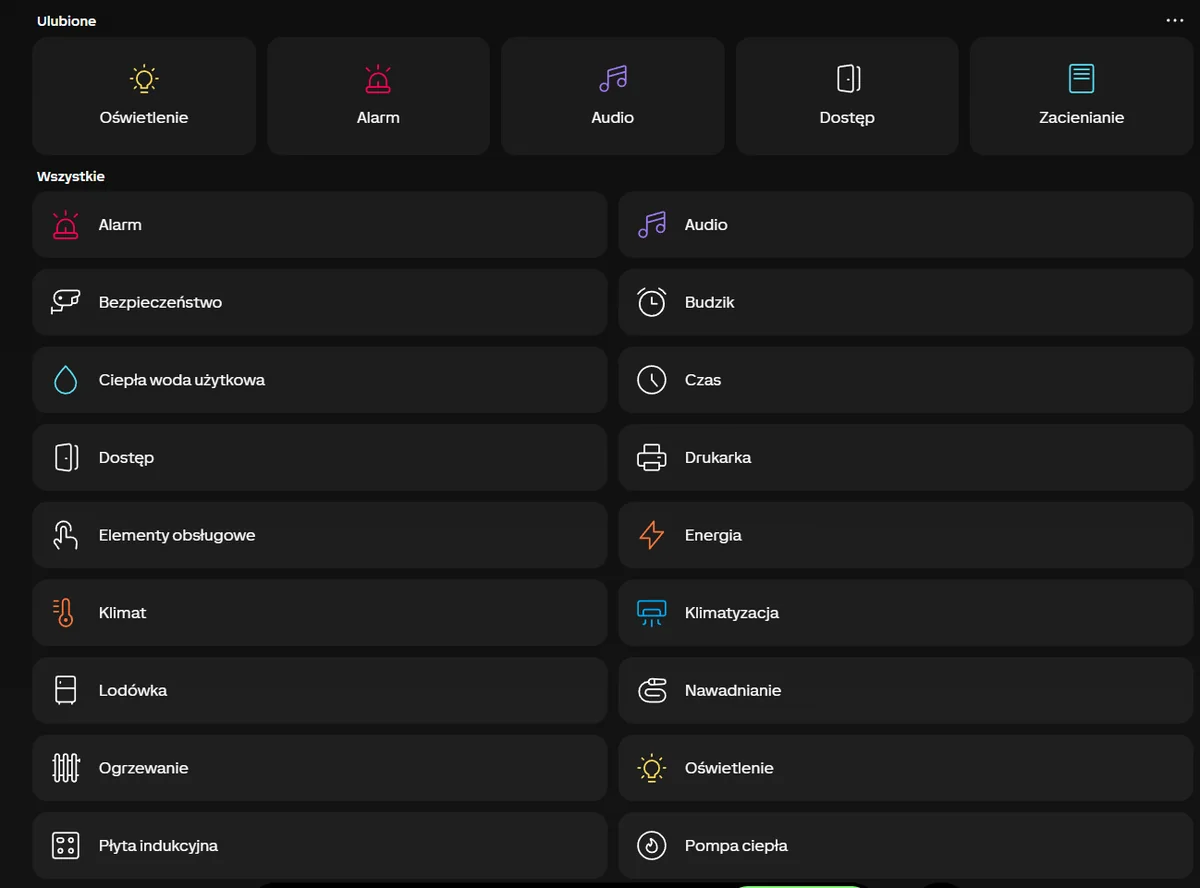Open the Elementy obsługowe list entry

coord(320,535)
